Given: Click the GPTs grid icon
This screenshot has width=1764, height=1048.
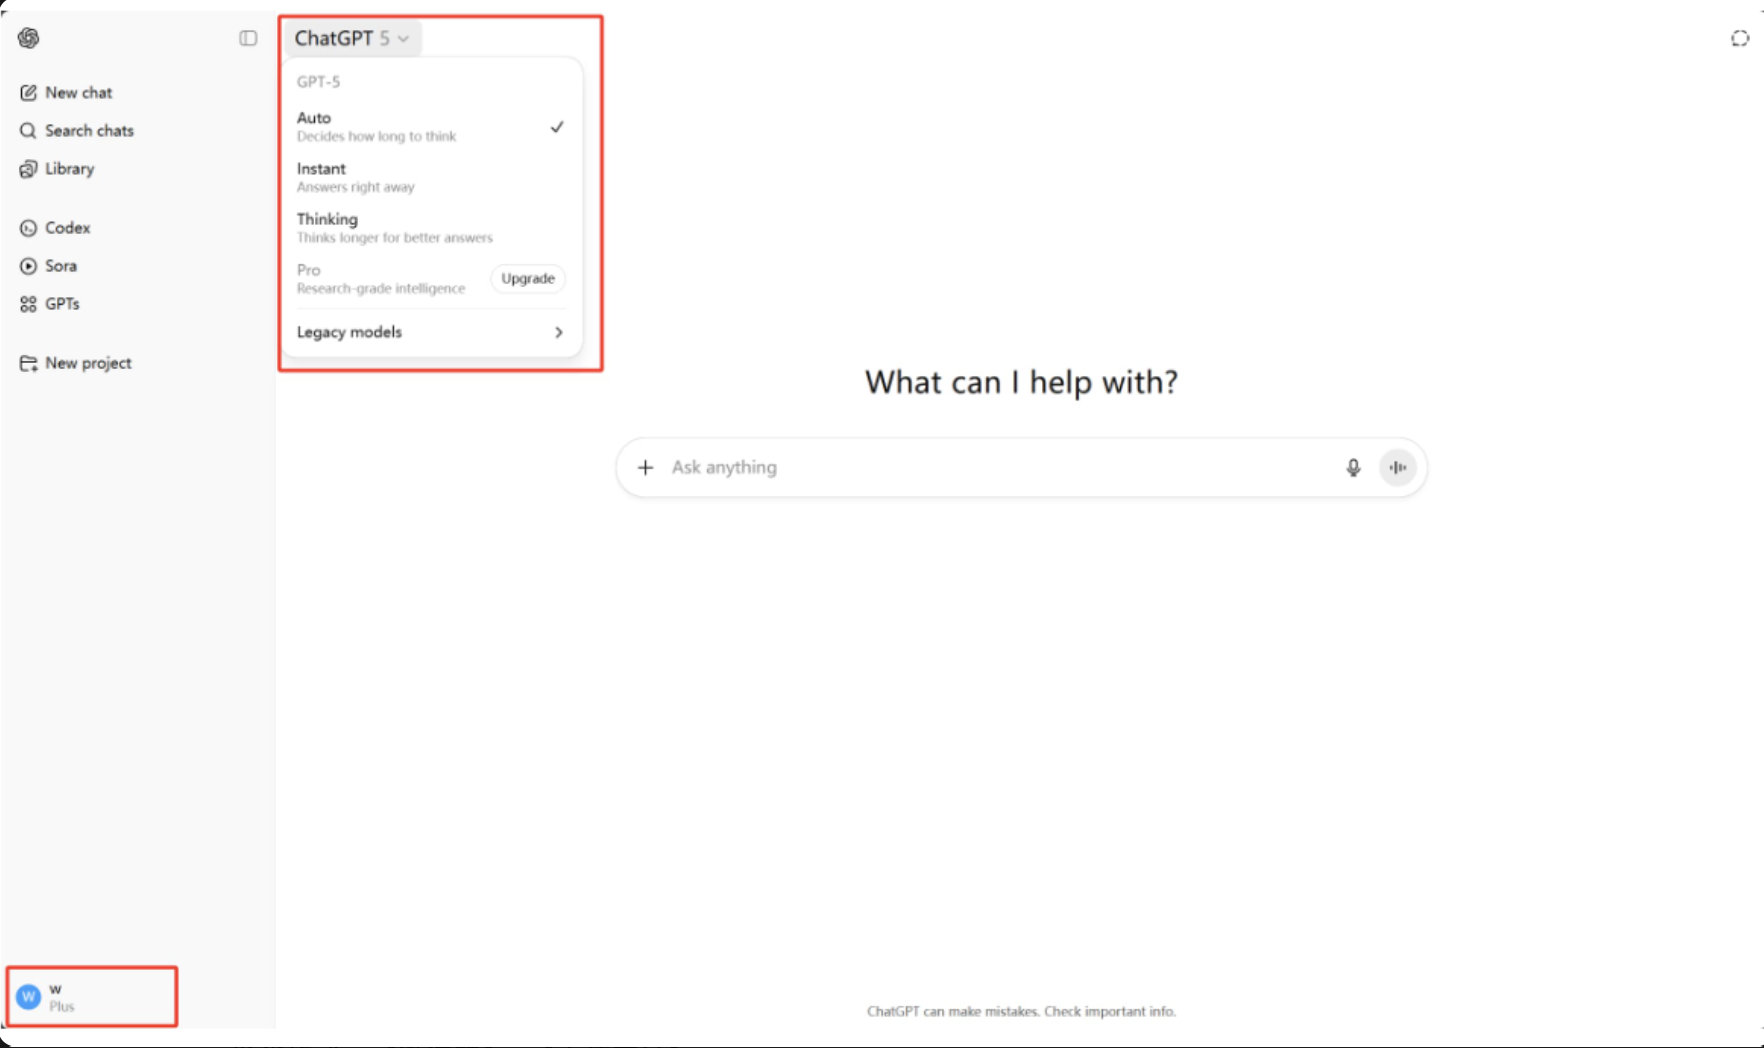Looking at the screenshot, I should click(x=28, y=304).
